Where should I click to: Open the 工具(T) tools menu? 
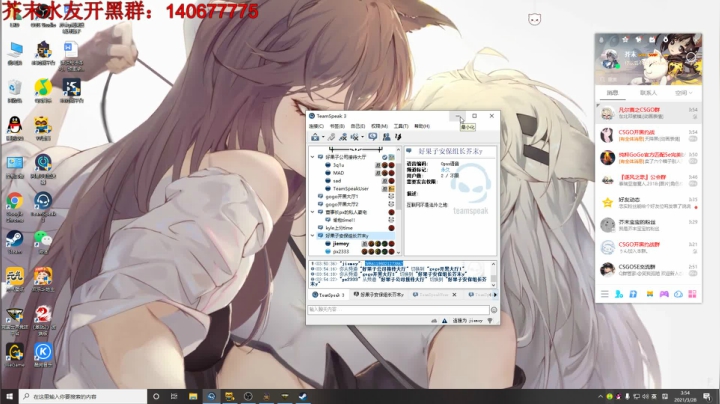point(401,126)
